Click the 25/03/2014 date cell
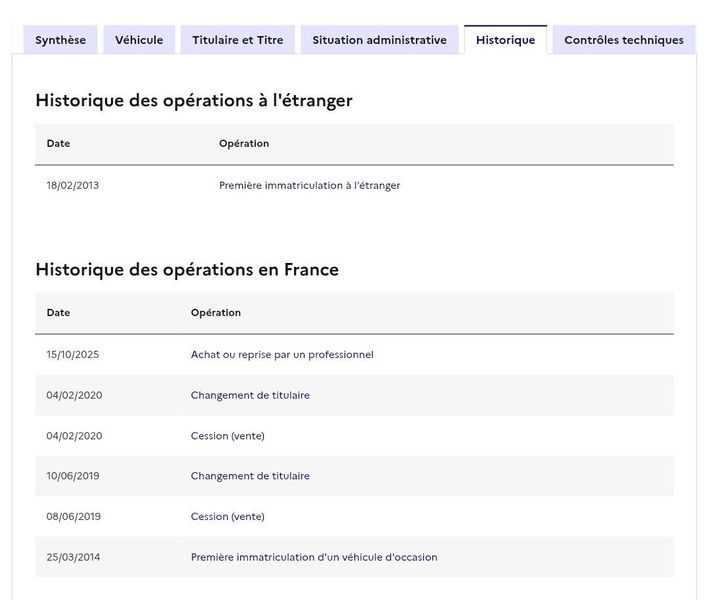Screen dimensions: 708x600 coord(74,557)
